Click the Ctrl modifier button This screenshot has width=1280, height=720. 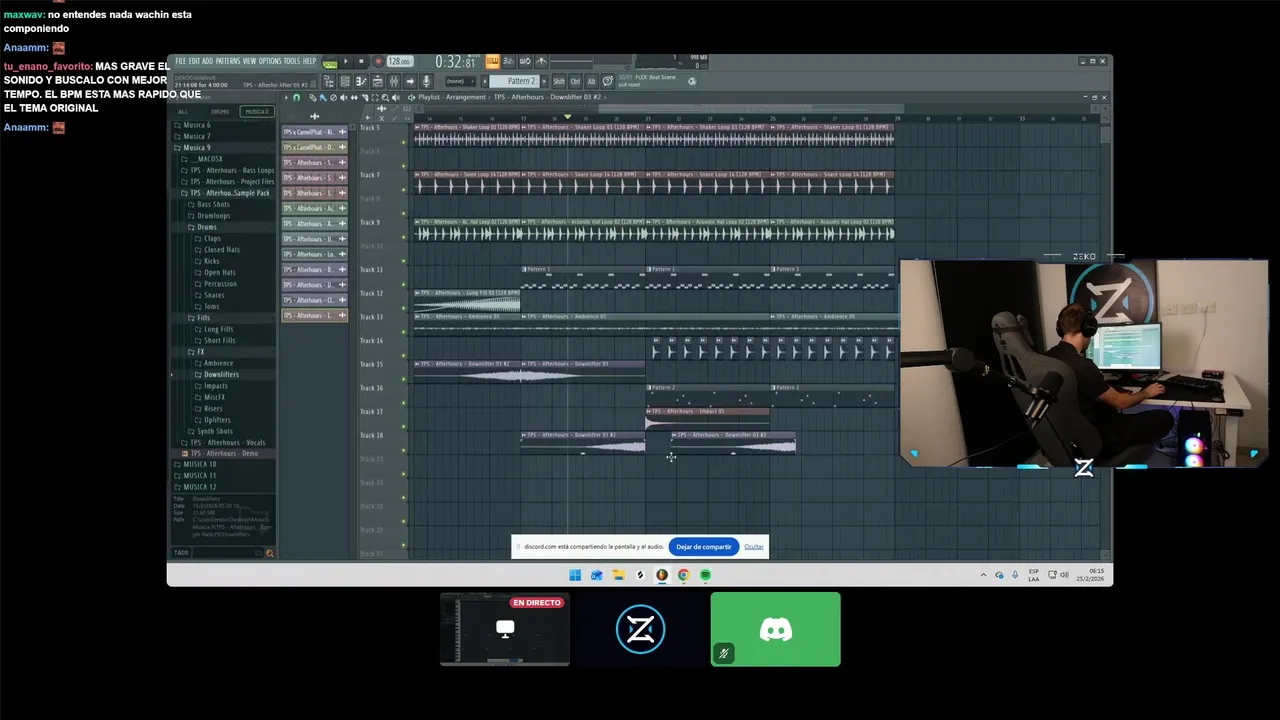[575, 81]
